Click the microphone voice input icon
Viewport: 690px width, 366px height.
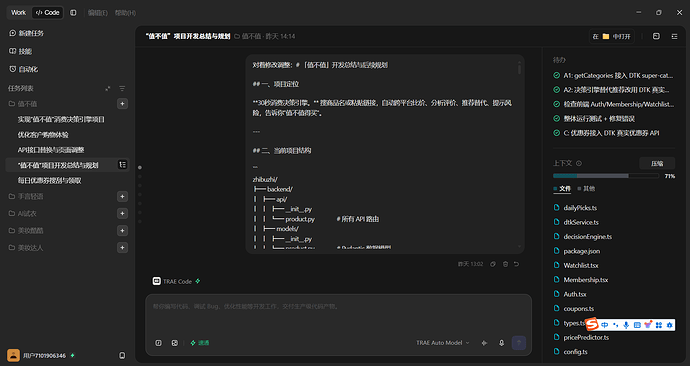click(501, 343)
